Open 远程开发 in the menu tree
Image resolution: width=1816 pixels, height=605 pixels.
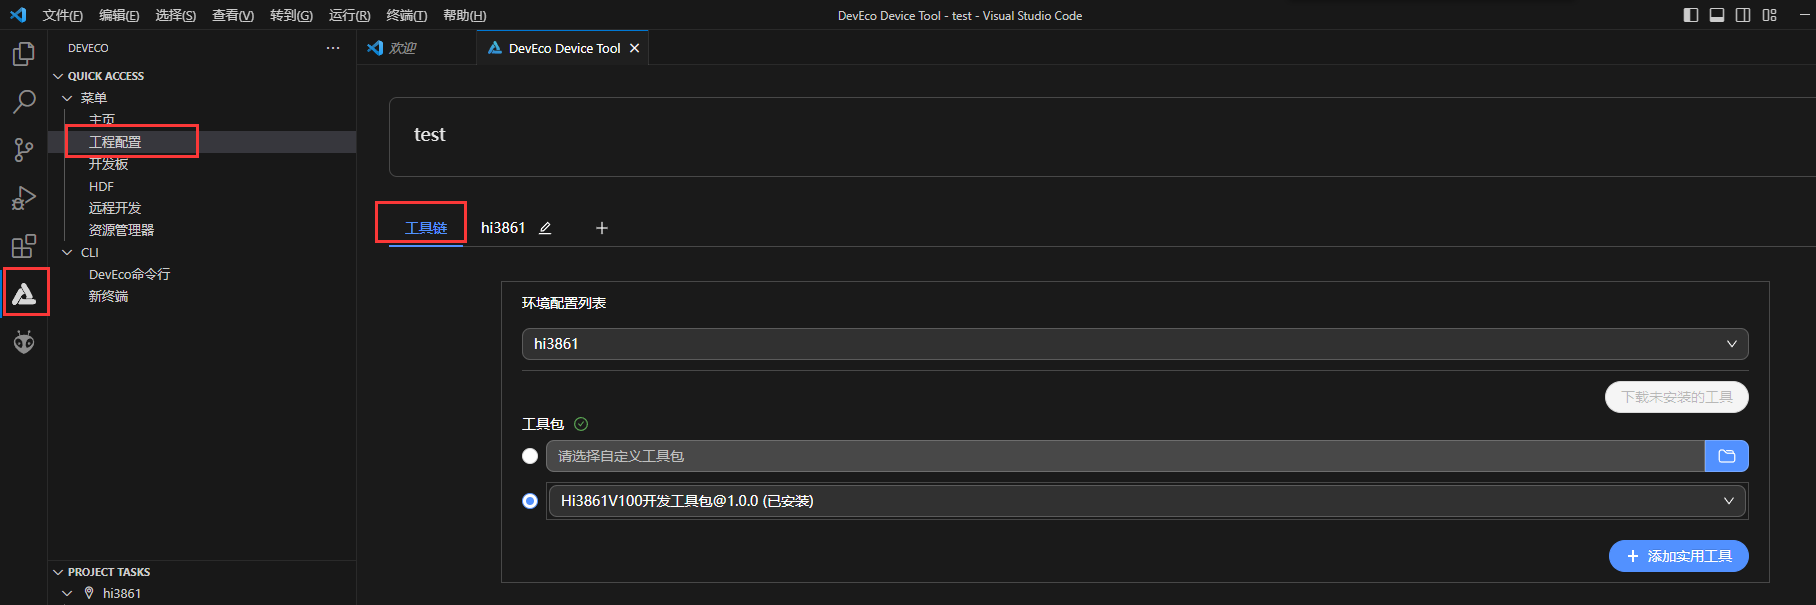(115, 208)
